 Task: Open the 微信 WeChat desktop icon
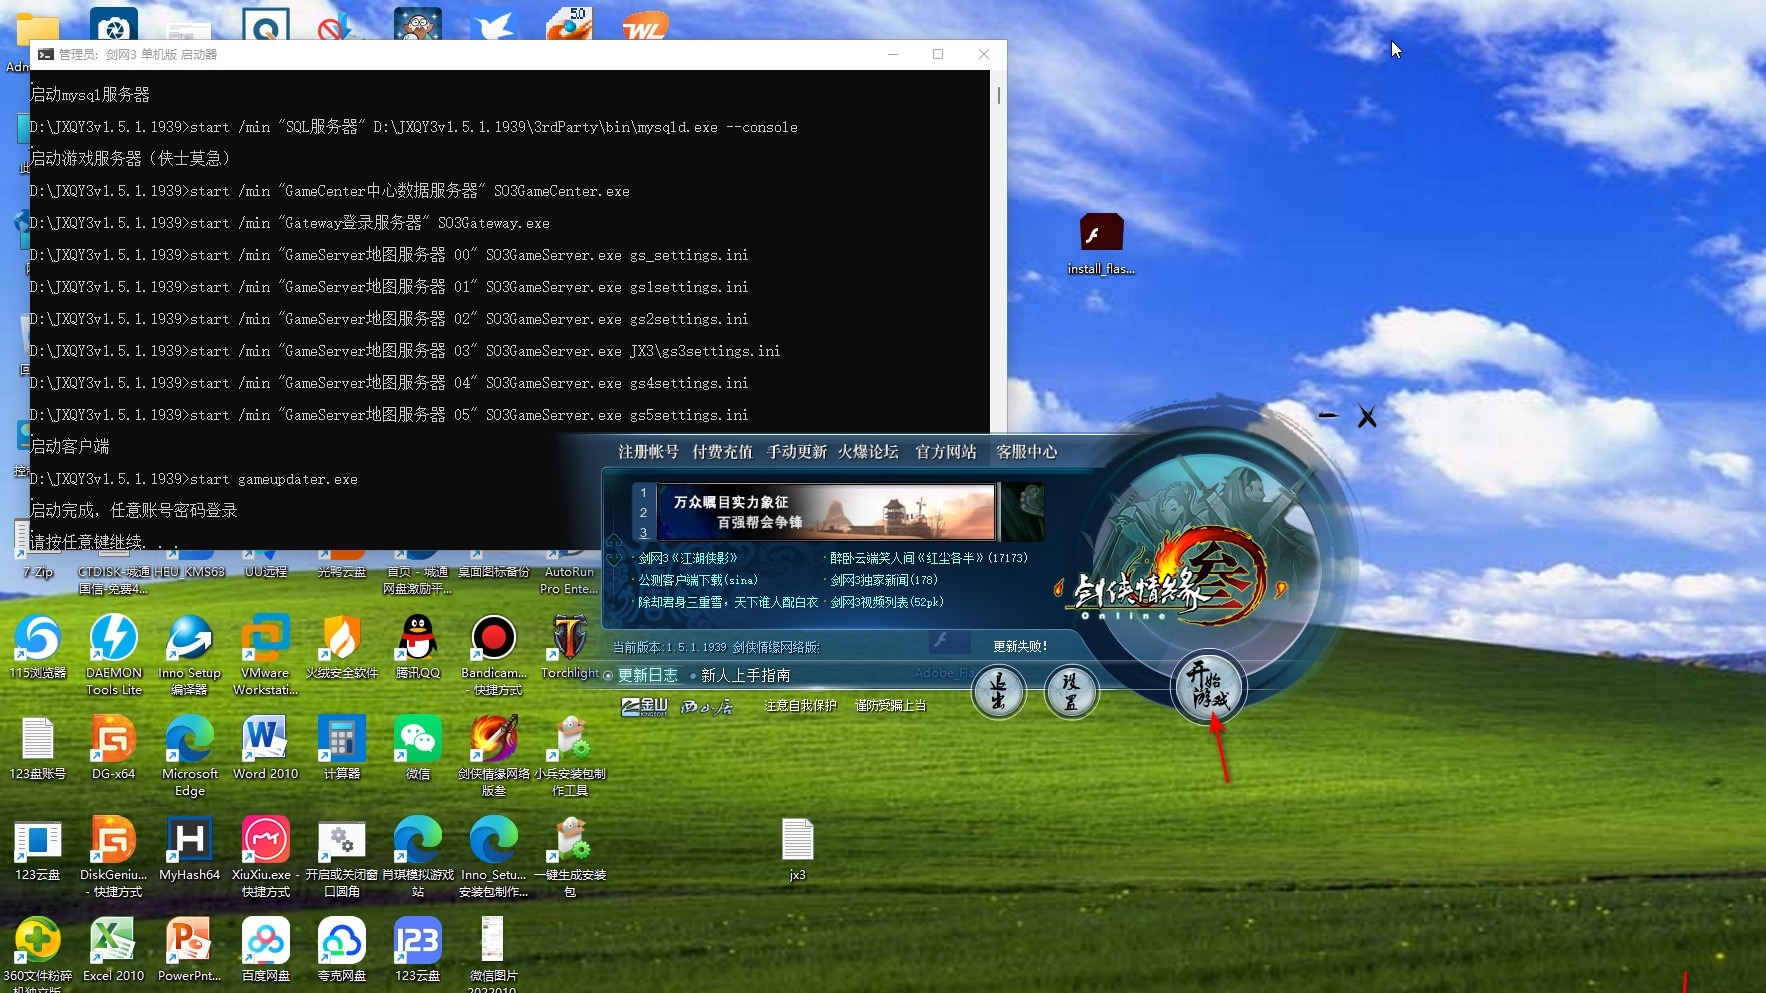[418, 747]
